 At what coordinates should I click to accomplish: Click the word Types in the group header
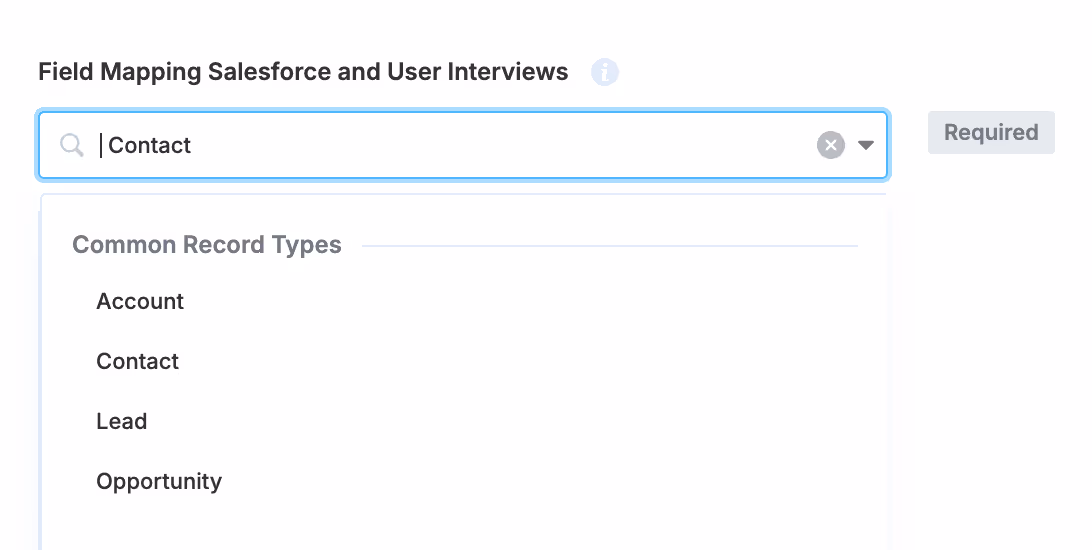[310, 246]
